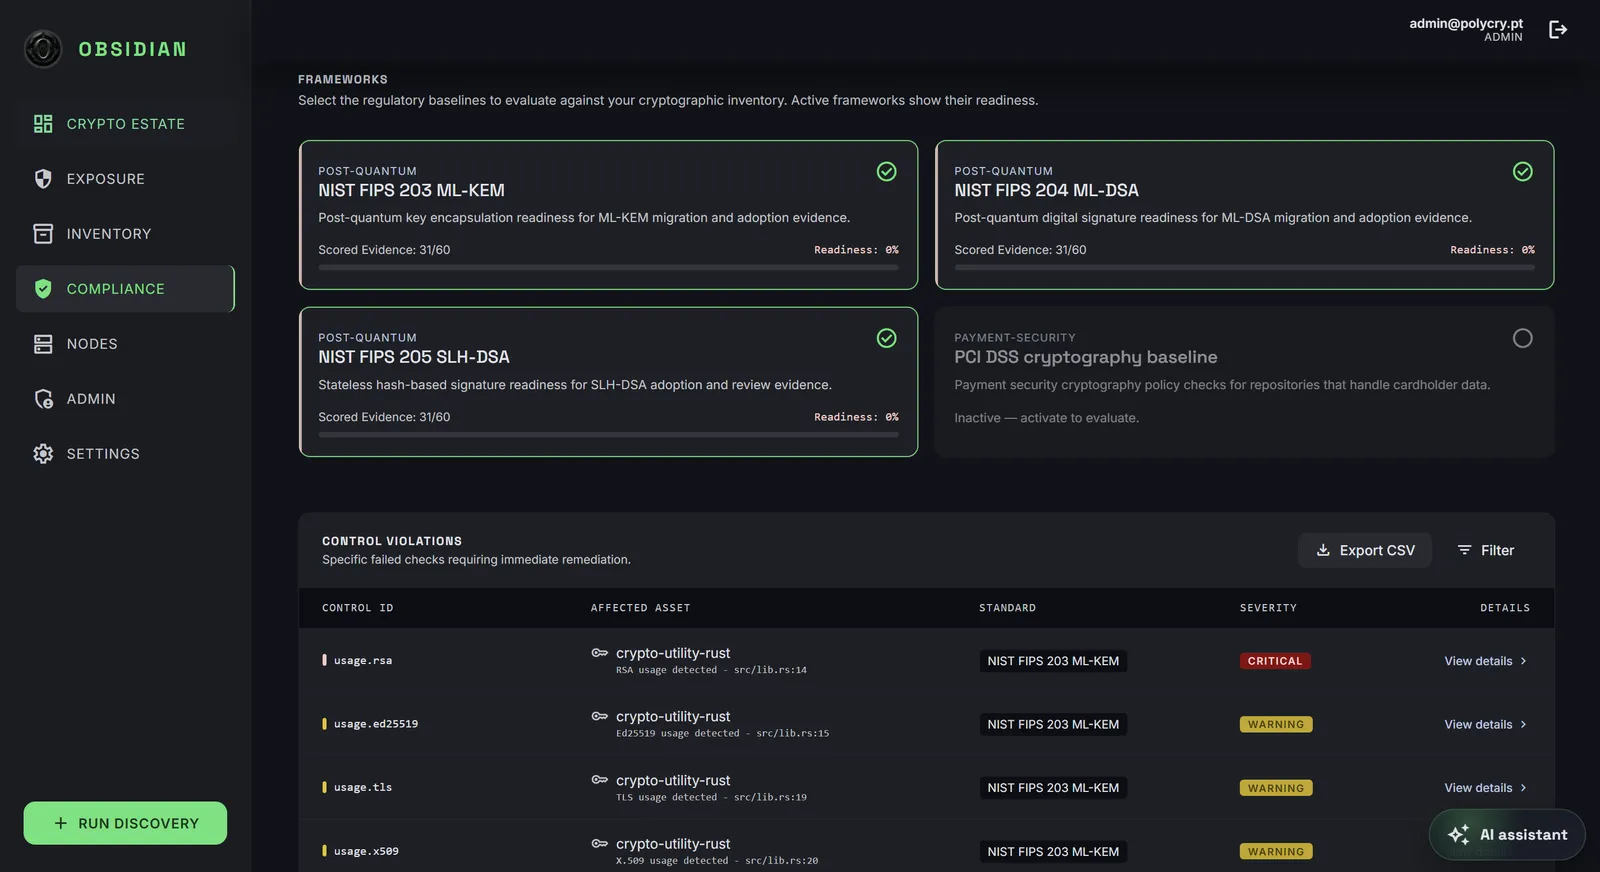Image resolution: width=1600 pixels, height=872 pixels.
Task: Click the Nodes server icon
Action: tap(43, 344)
